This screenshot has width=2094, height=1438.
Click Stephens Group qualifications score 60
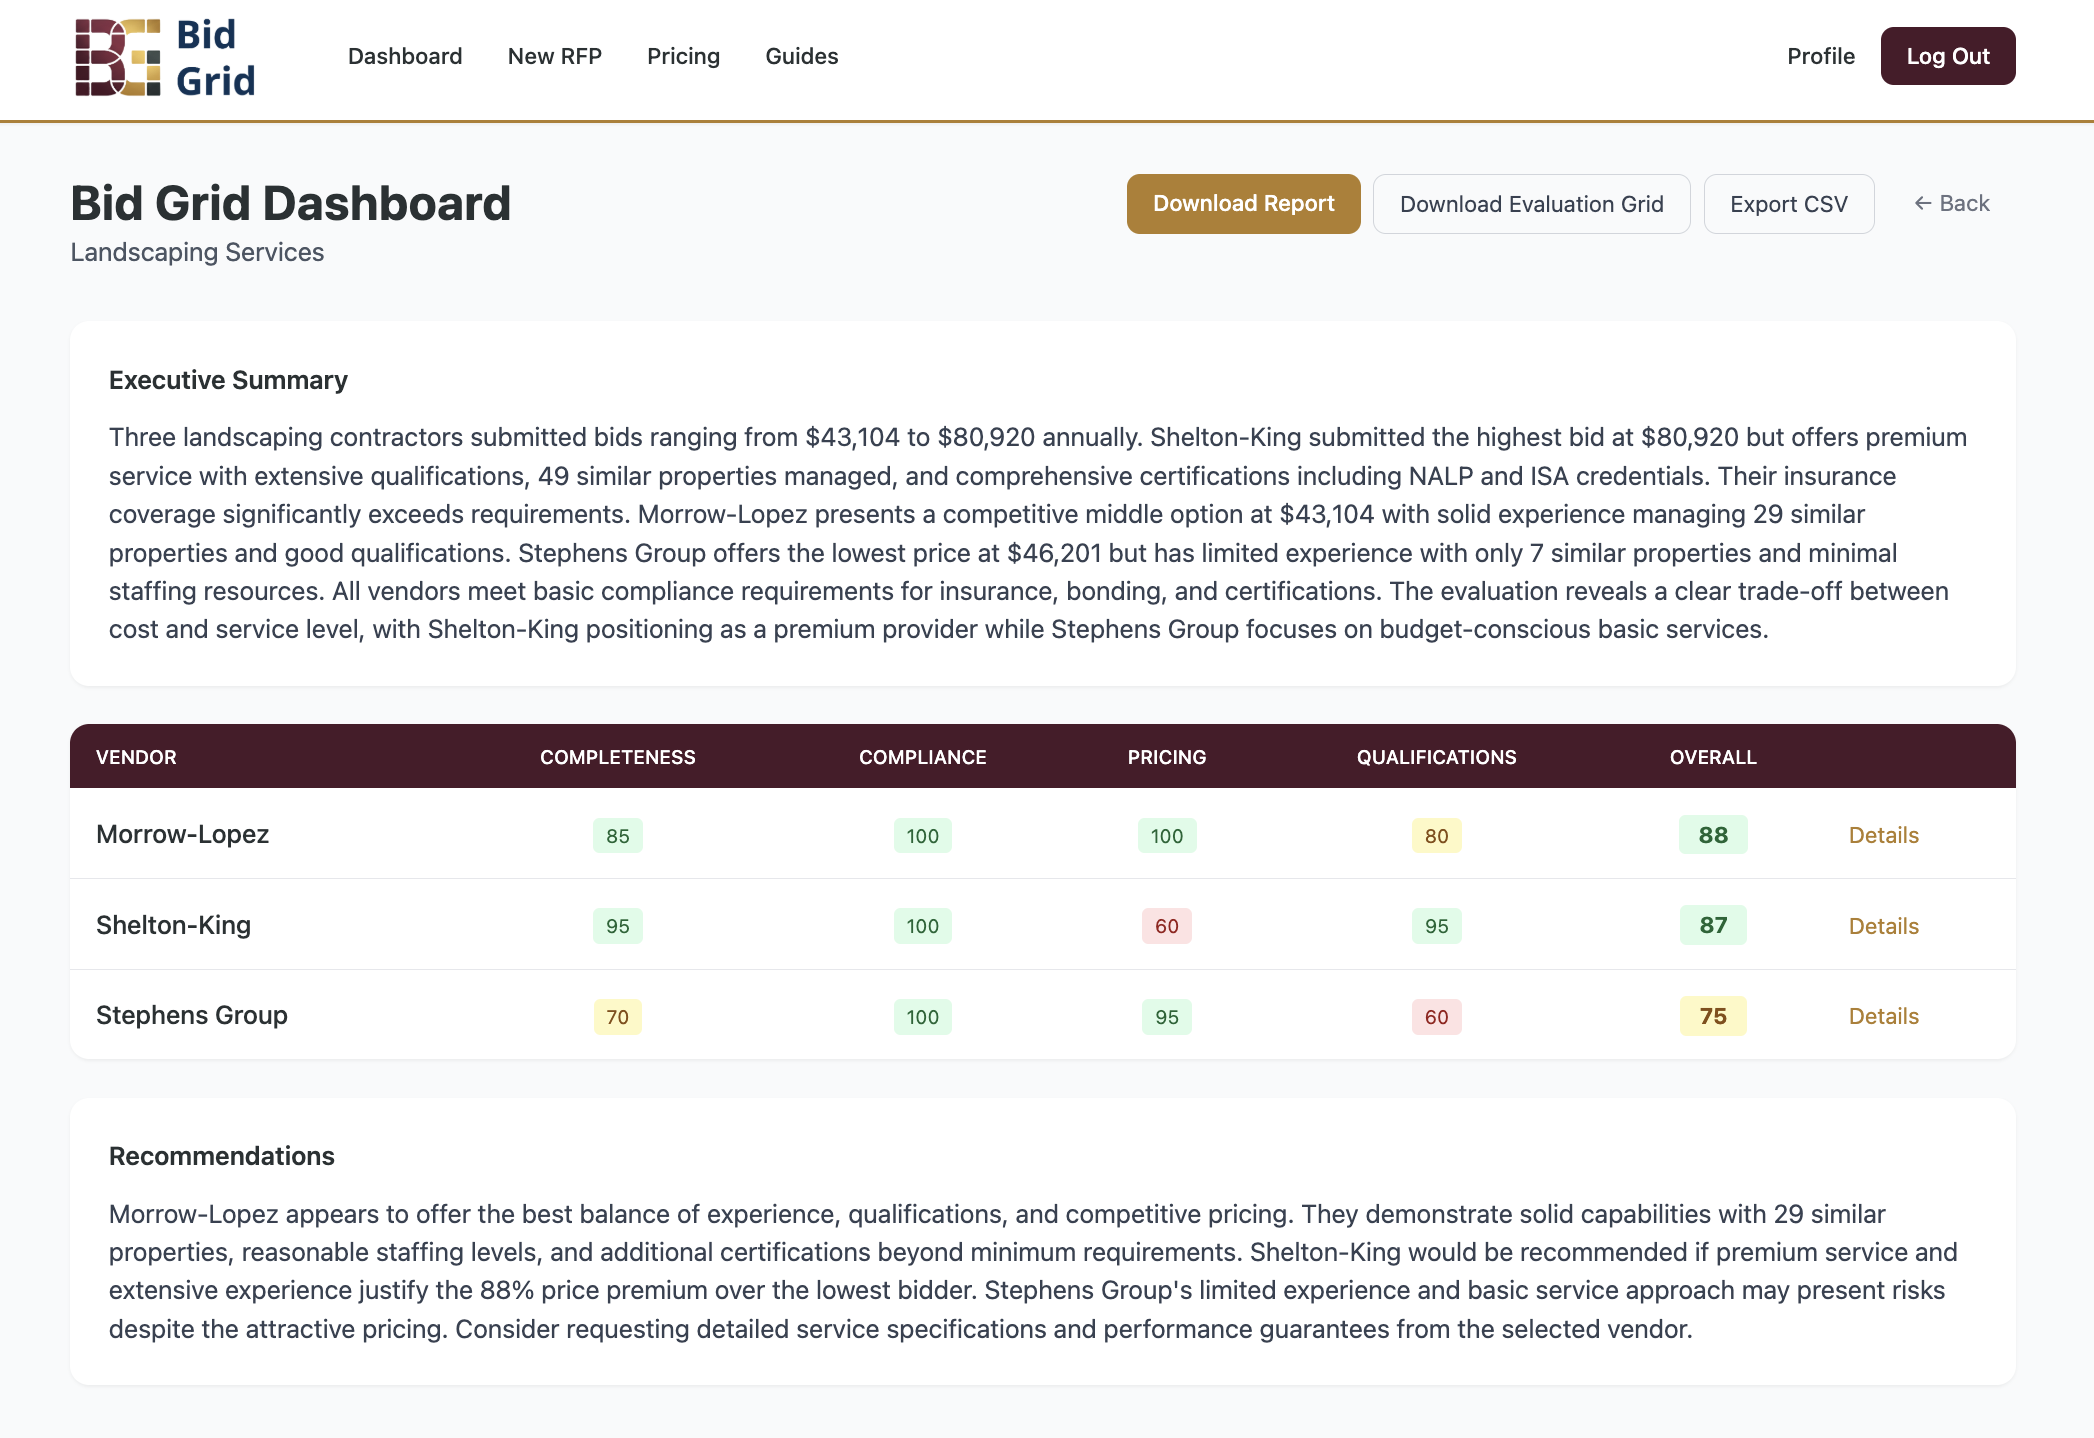(x=1436, y=1016)
